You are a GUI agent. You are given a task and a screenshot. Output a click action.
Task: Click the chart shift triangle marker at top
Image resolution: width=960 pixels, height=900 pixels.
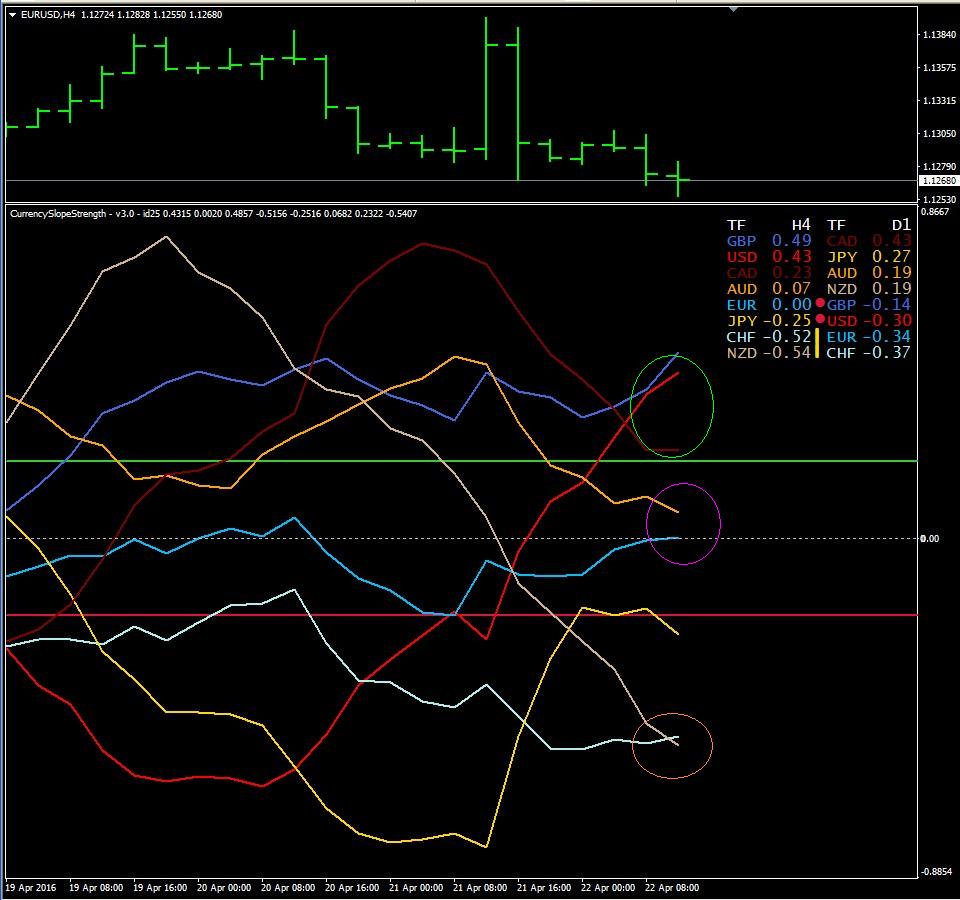tap(733, 9)
